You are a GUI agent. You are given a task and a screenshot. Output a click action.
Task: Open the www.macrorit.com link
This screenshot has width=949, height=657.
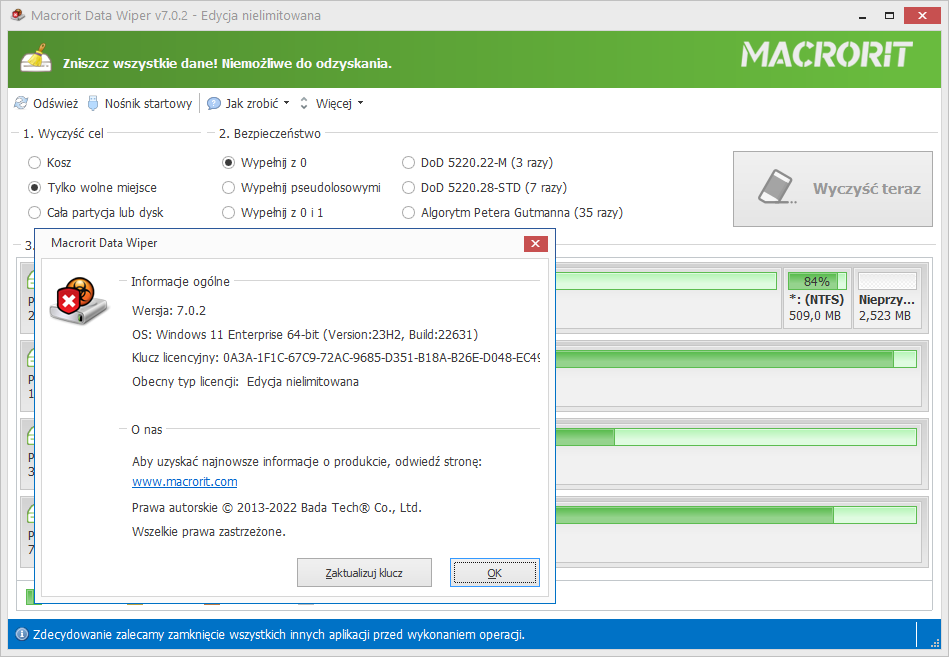click(x=185, y=482)
